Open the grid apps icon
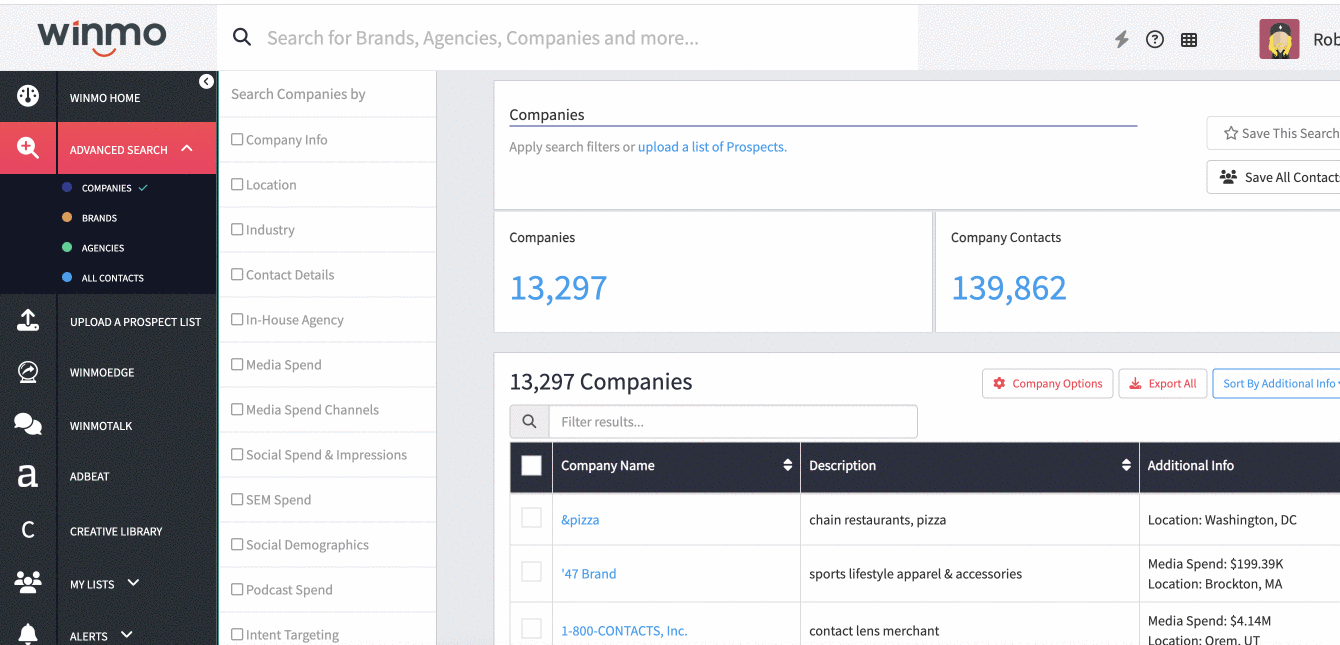 click(1189, 40)
